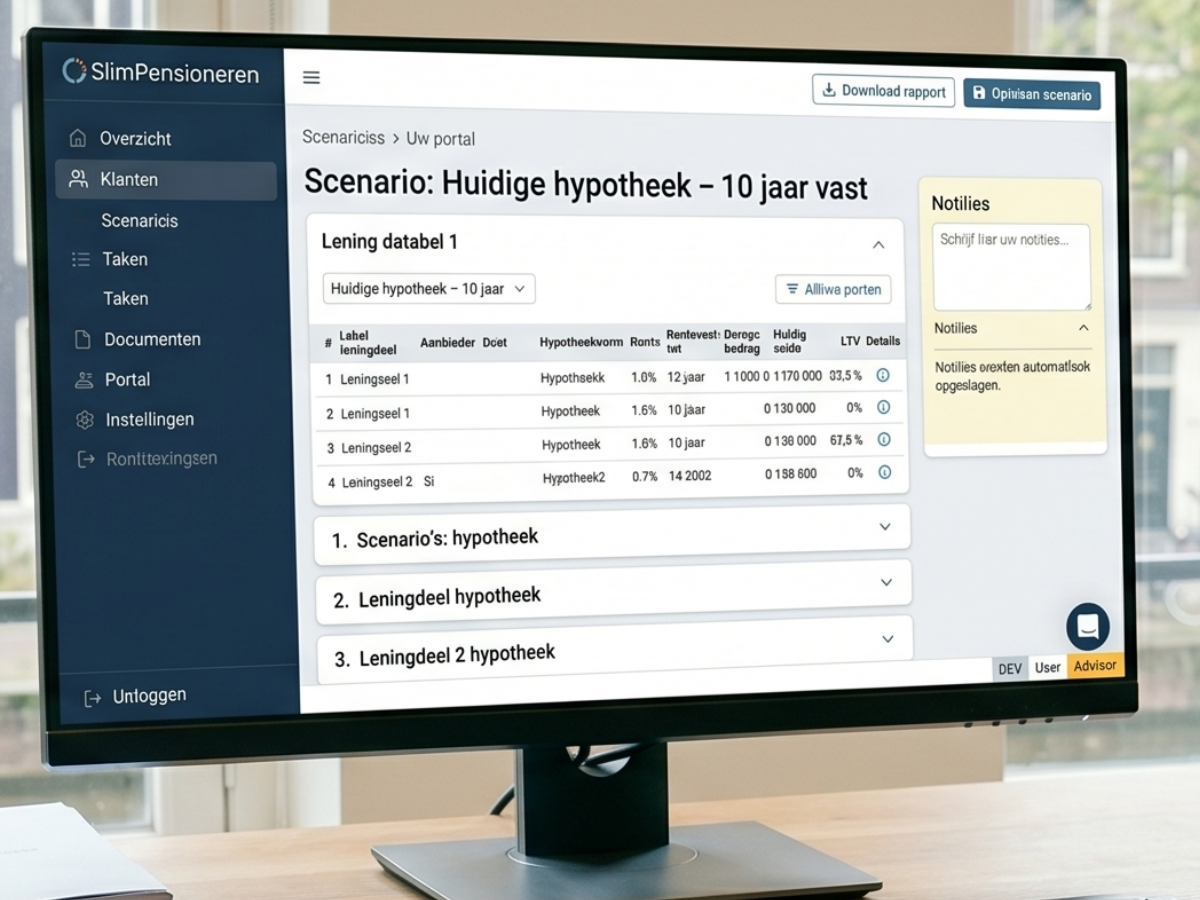The height and width of the screenshot is (900, 1200).
Task: Click the Overzicht home icon
Action: pos(77,138)
